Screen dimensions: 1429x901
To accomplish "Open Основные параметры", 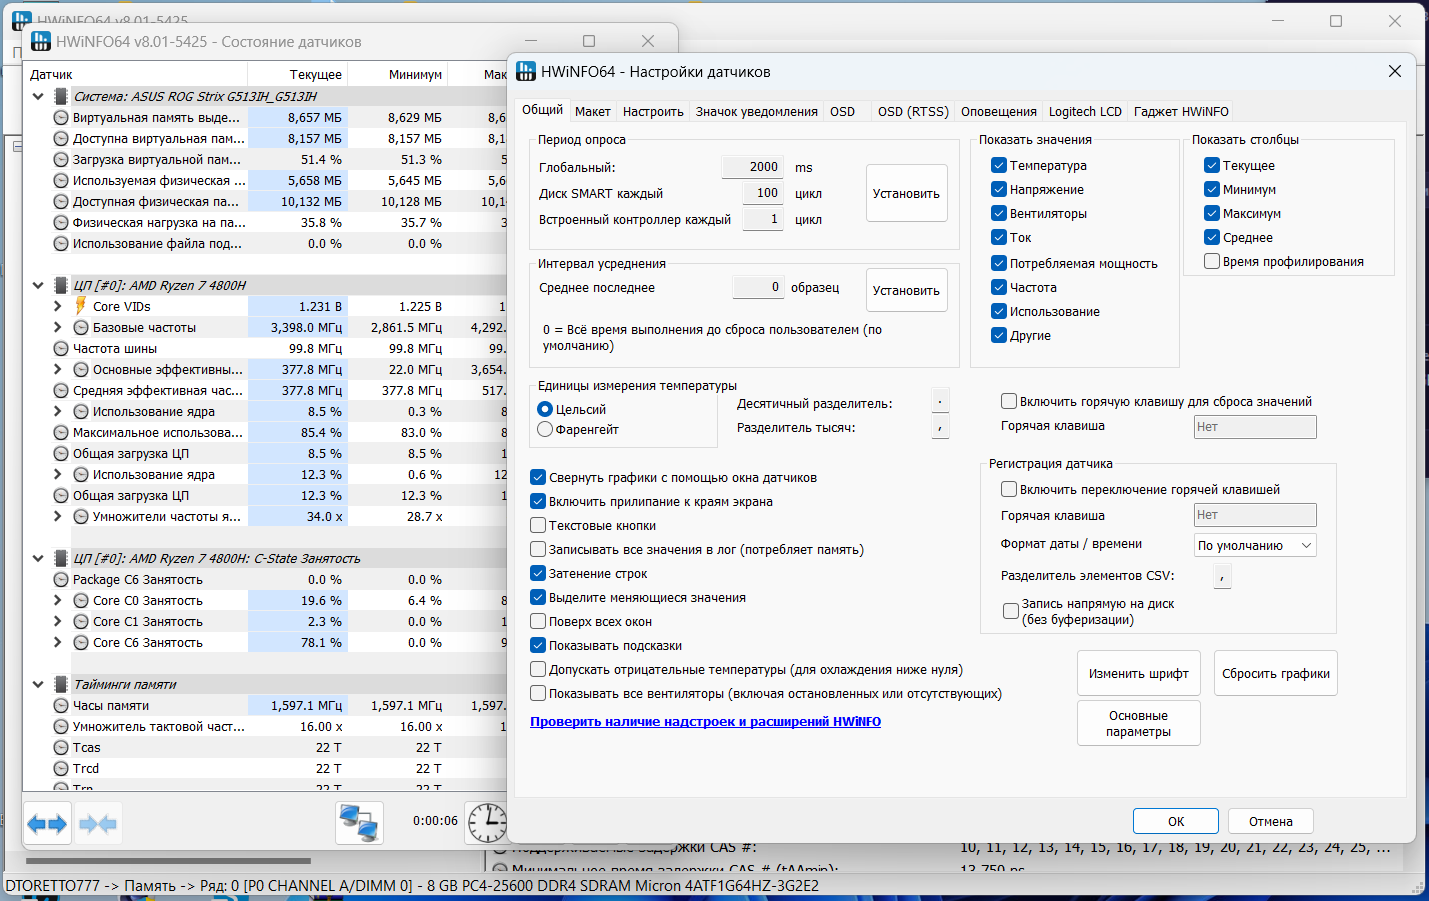I will coord(1139,723).
